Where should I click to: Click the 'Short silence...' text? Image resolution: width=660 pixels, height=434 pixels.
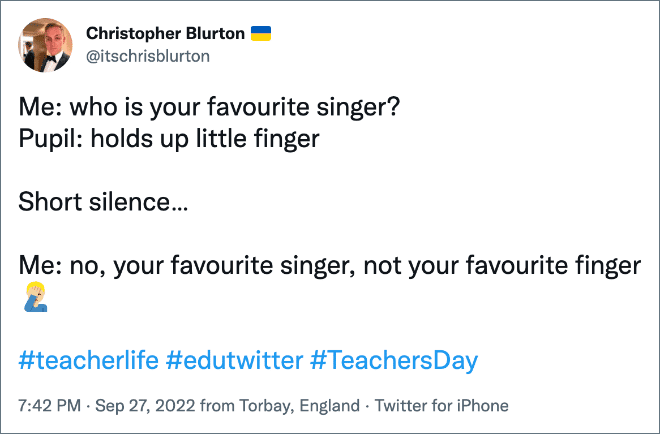(103, 201)
